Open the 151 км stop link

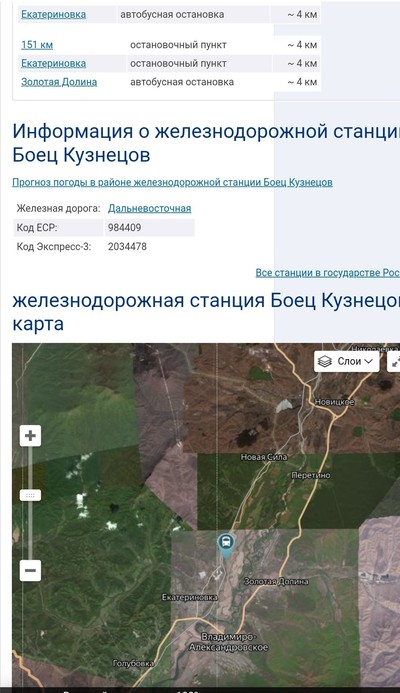click(37, 45)
